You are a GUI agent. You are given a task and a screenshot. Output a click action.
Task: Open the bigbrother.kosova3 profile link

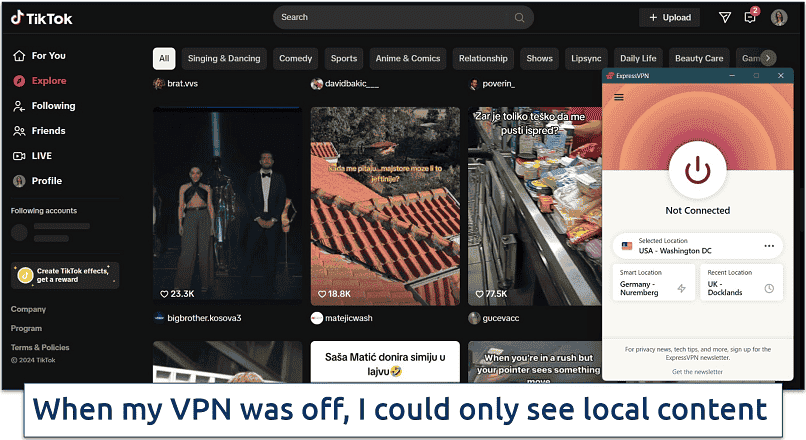[x=197, y=318]
